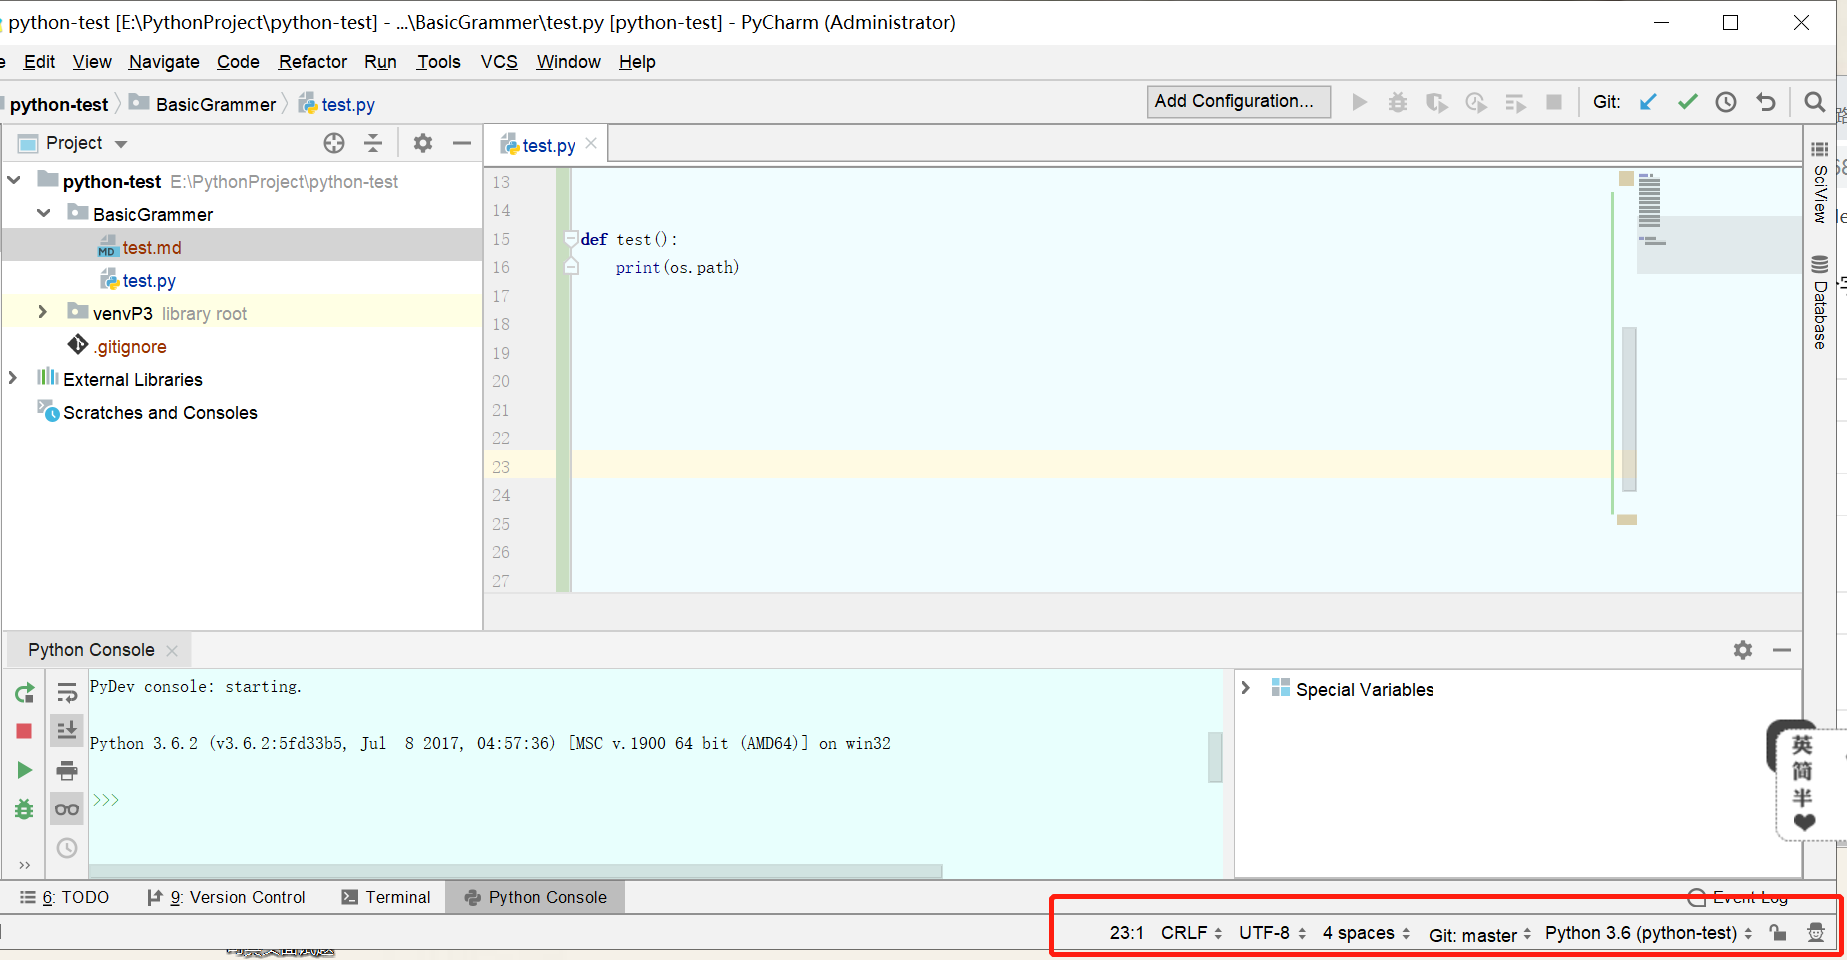Screen dimensions: 1847x960
Task: Toggle soft wraps in Python console
Action: 67,693
